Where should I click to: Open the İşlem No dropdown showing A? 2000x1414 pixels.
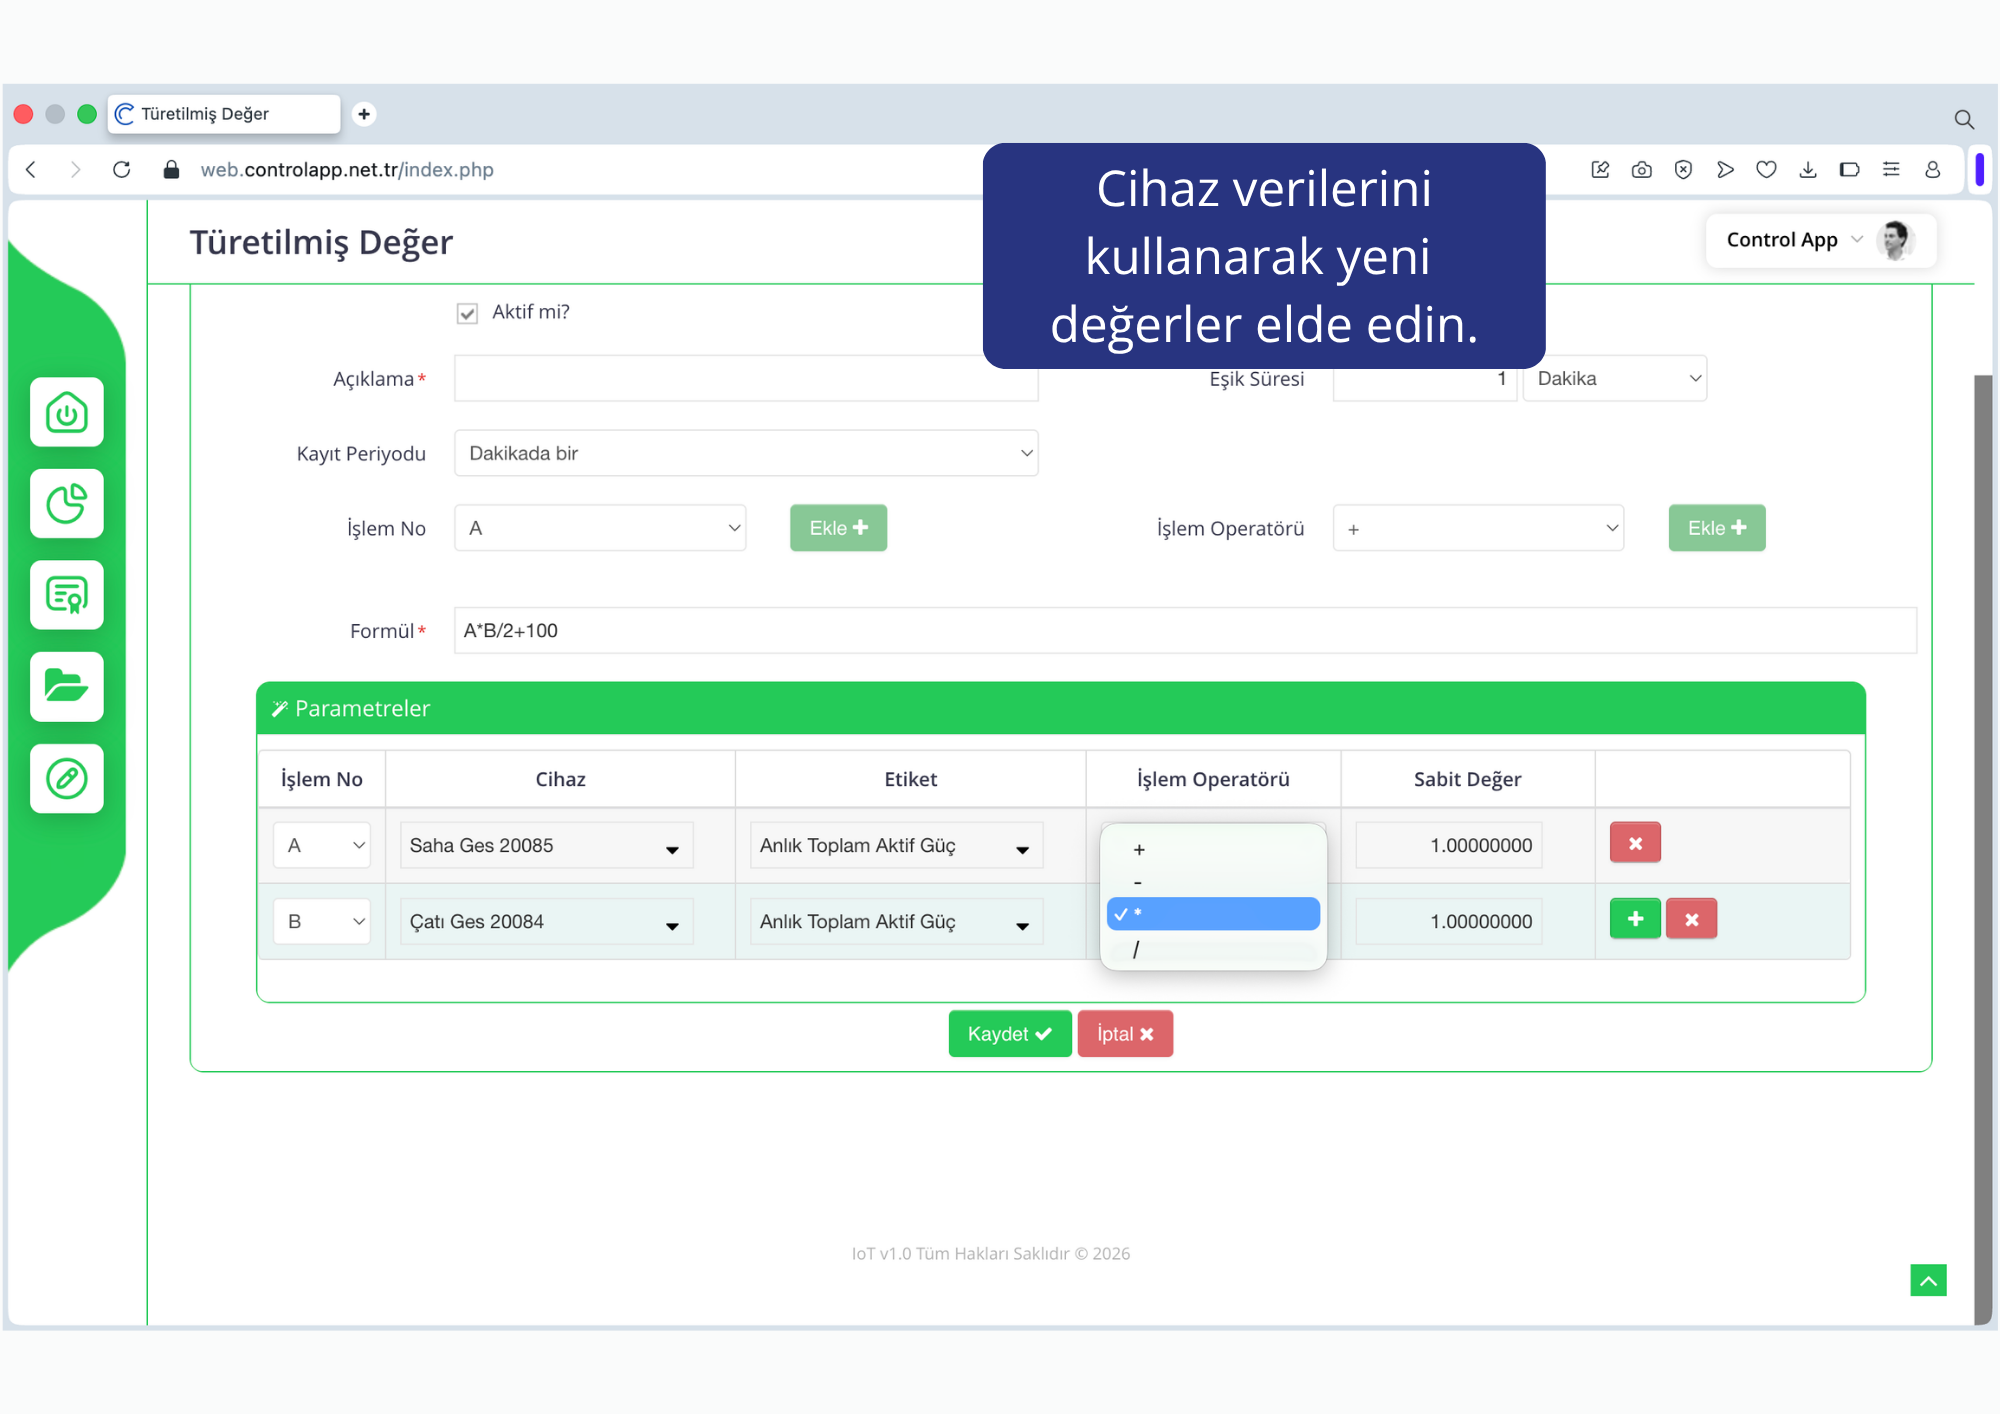(600, 528)
